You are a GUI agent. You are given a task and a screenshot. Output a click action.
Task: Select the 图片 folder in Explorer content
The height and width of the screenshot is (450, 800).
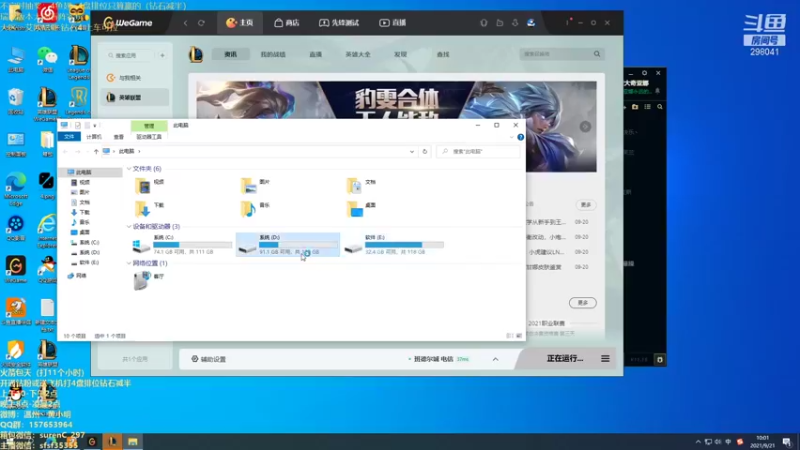[255, 185]
